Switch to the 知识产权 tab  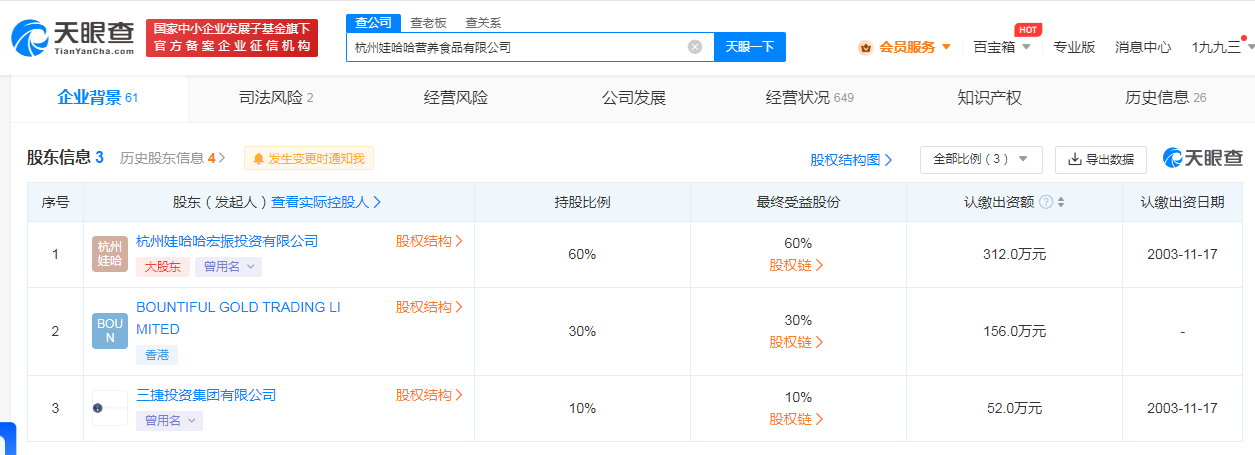(990, 98)
